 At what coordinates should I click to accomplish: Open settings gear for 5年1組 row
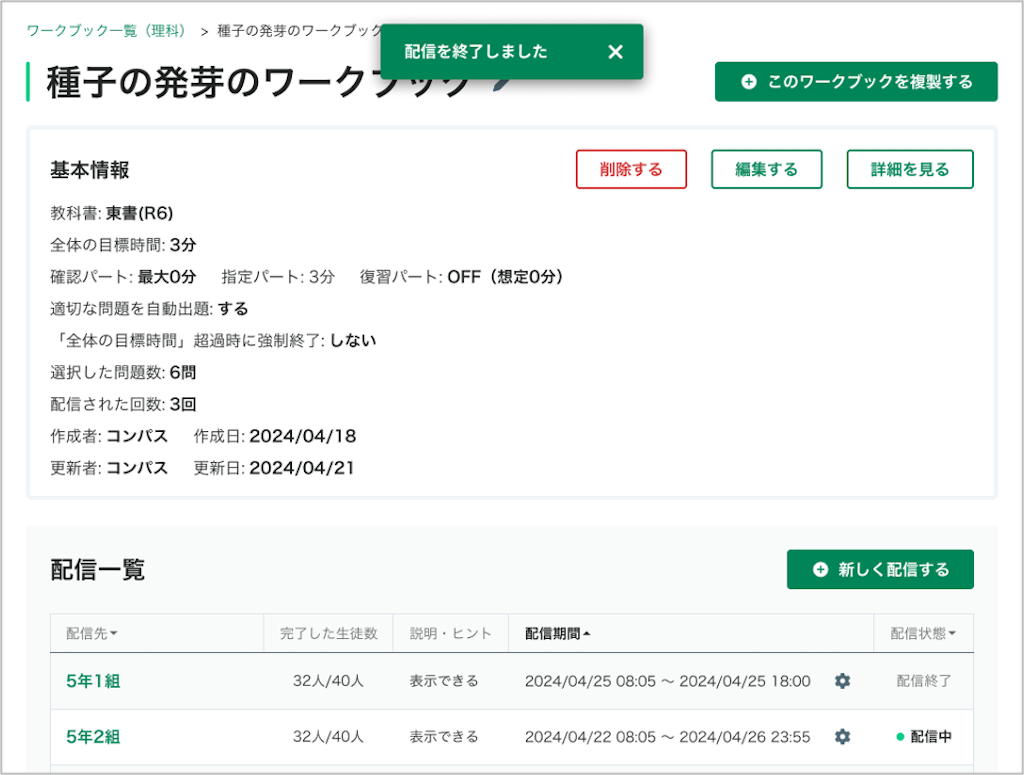click(842, 681)
